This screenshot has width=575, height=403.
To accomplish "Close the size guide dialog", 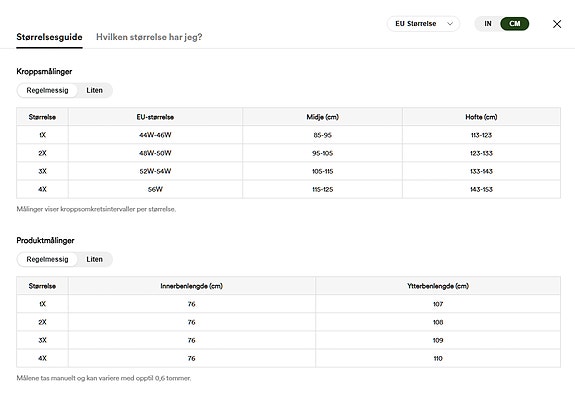I will click(557, 24).
